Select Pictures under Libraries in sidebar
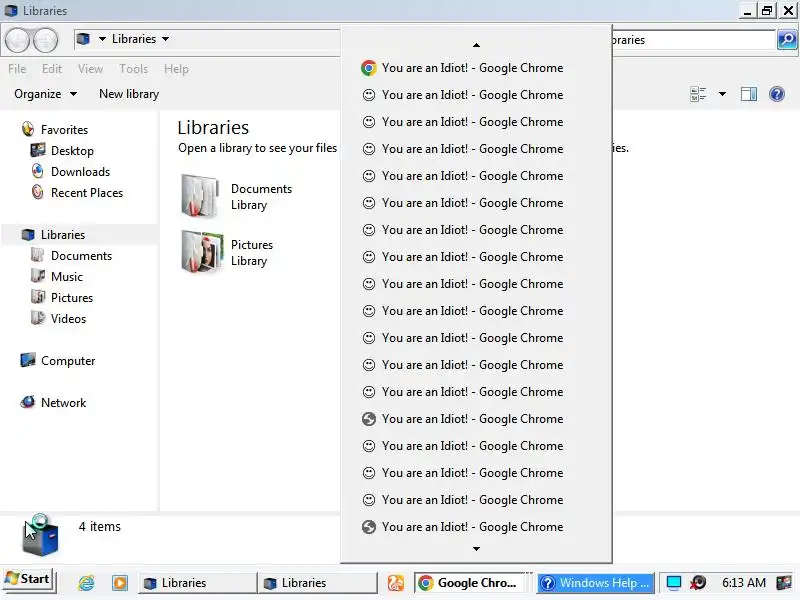 click(62, 297)
